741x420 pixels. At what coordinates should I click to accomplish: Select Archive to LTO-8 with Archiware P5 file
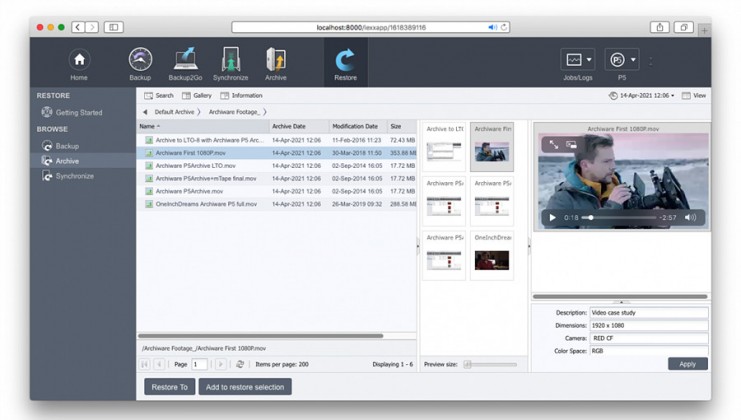(276, 140)
